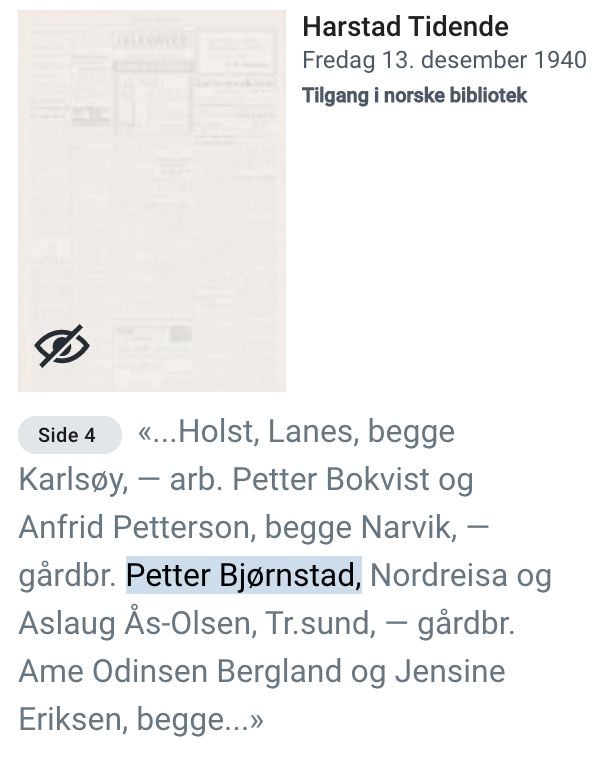Click the name Jensine in the snippet

click(x=450, y=671)
